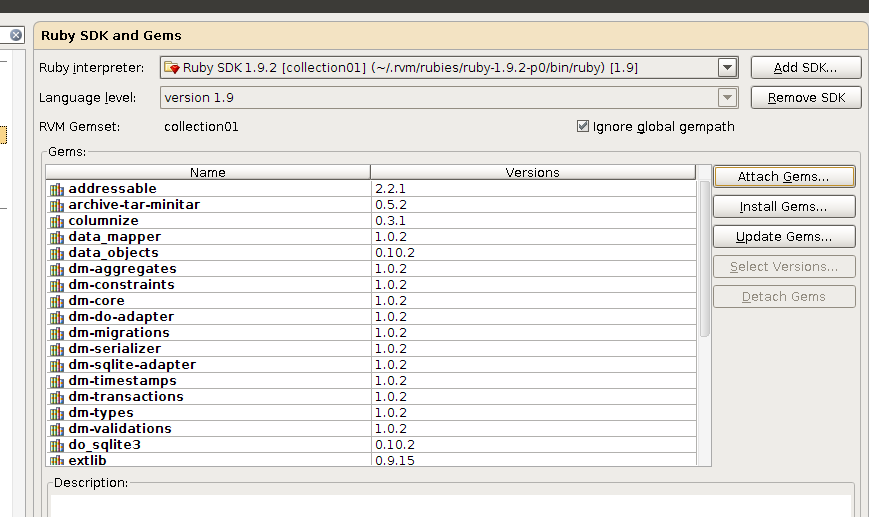Sort gems by the Versions column header
The width and height of the screenshot is (869, 517).
tap(533, 172)
